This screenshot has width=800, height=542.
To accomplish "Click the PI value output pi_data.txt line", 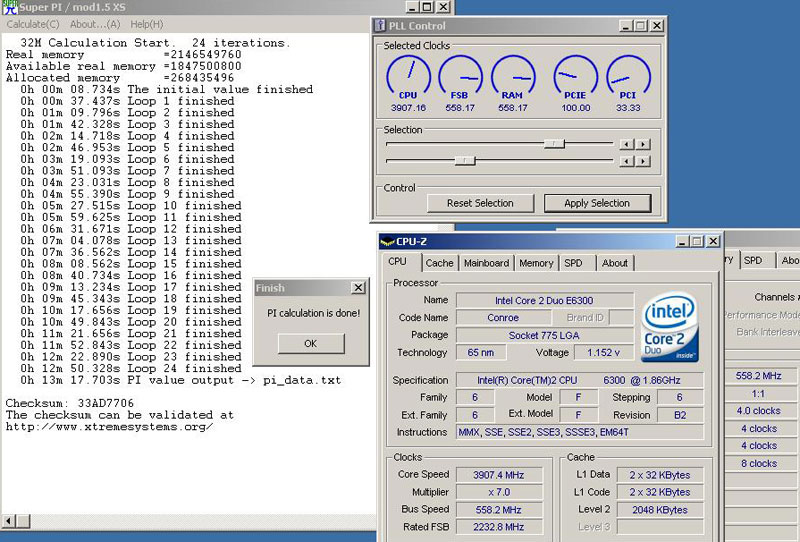I will click(181, 380).
